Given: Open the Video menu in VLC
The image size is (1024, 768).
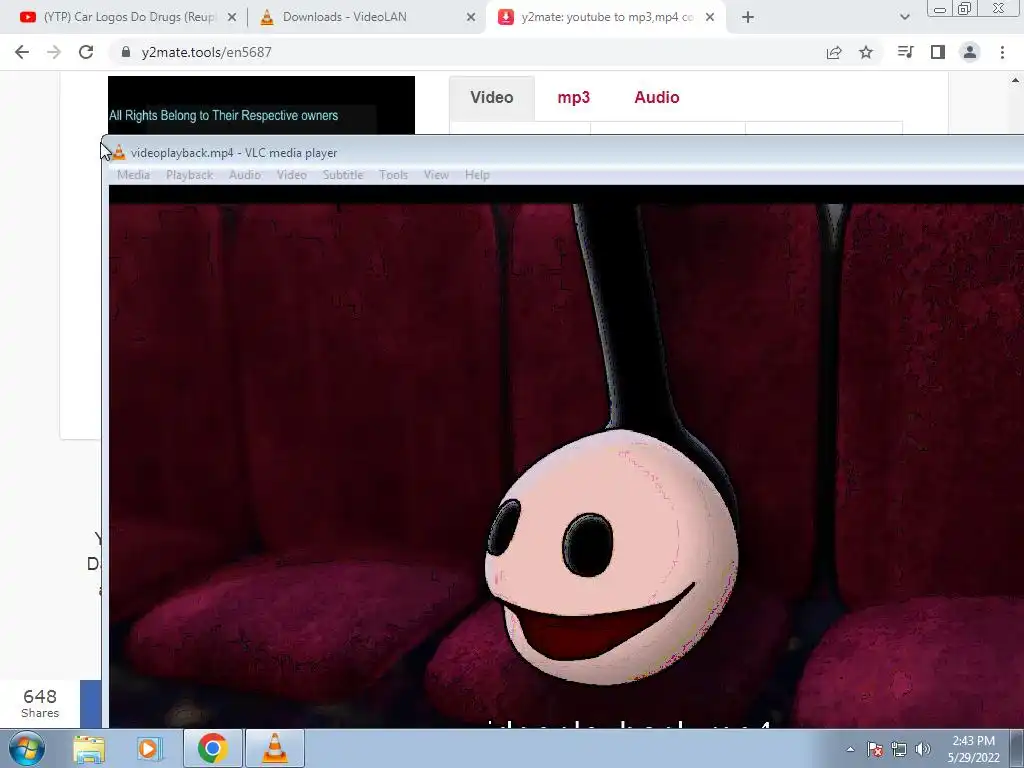Looking at the screenshot, I should (x=291, y=175).
